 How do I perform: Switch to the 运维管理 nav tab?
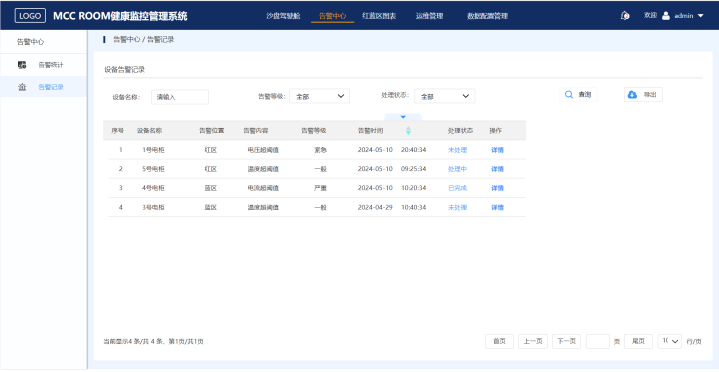[x=429, y=16]
